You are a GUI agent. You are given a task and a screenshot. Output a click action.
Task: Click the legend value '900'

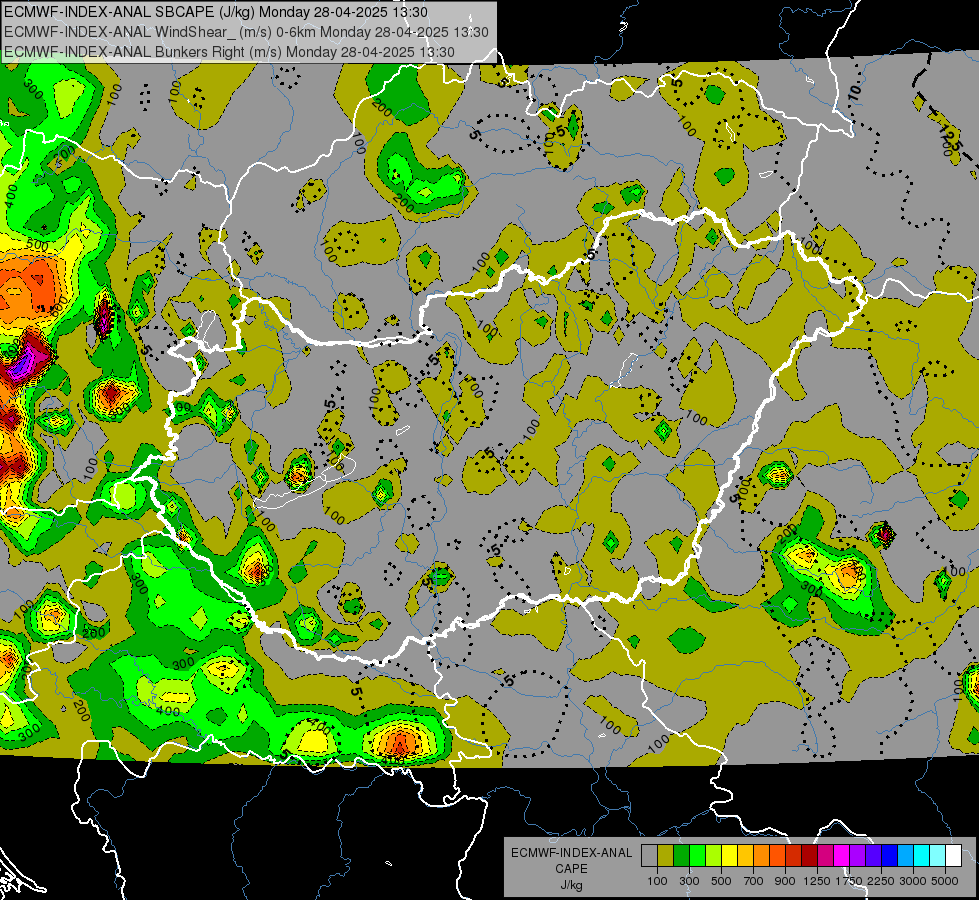point(785,881)
